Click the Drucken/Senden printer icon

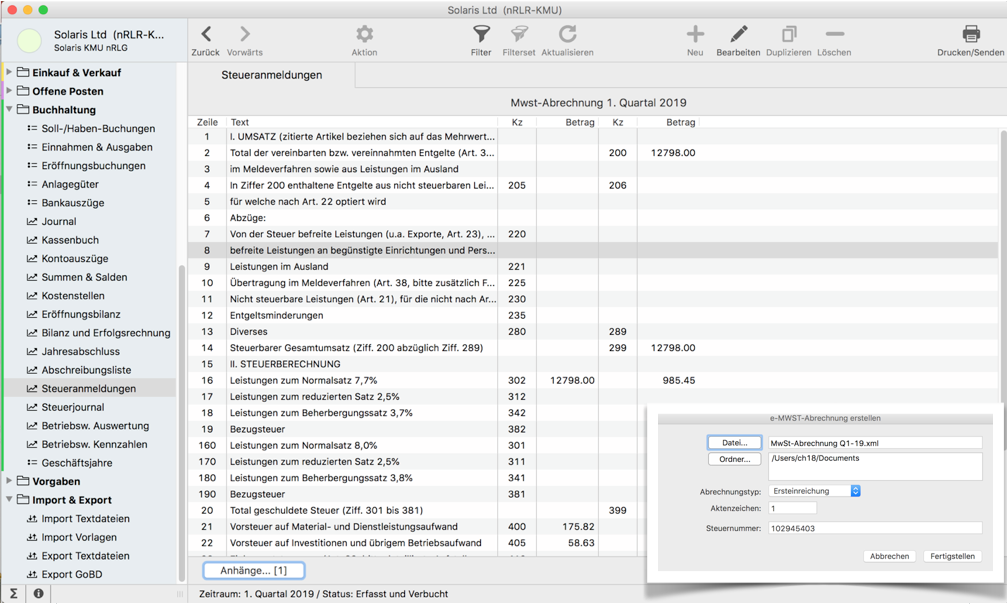[x=970, y=35]
